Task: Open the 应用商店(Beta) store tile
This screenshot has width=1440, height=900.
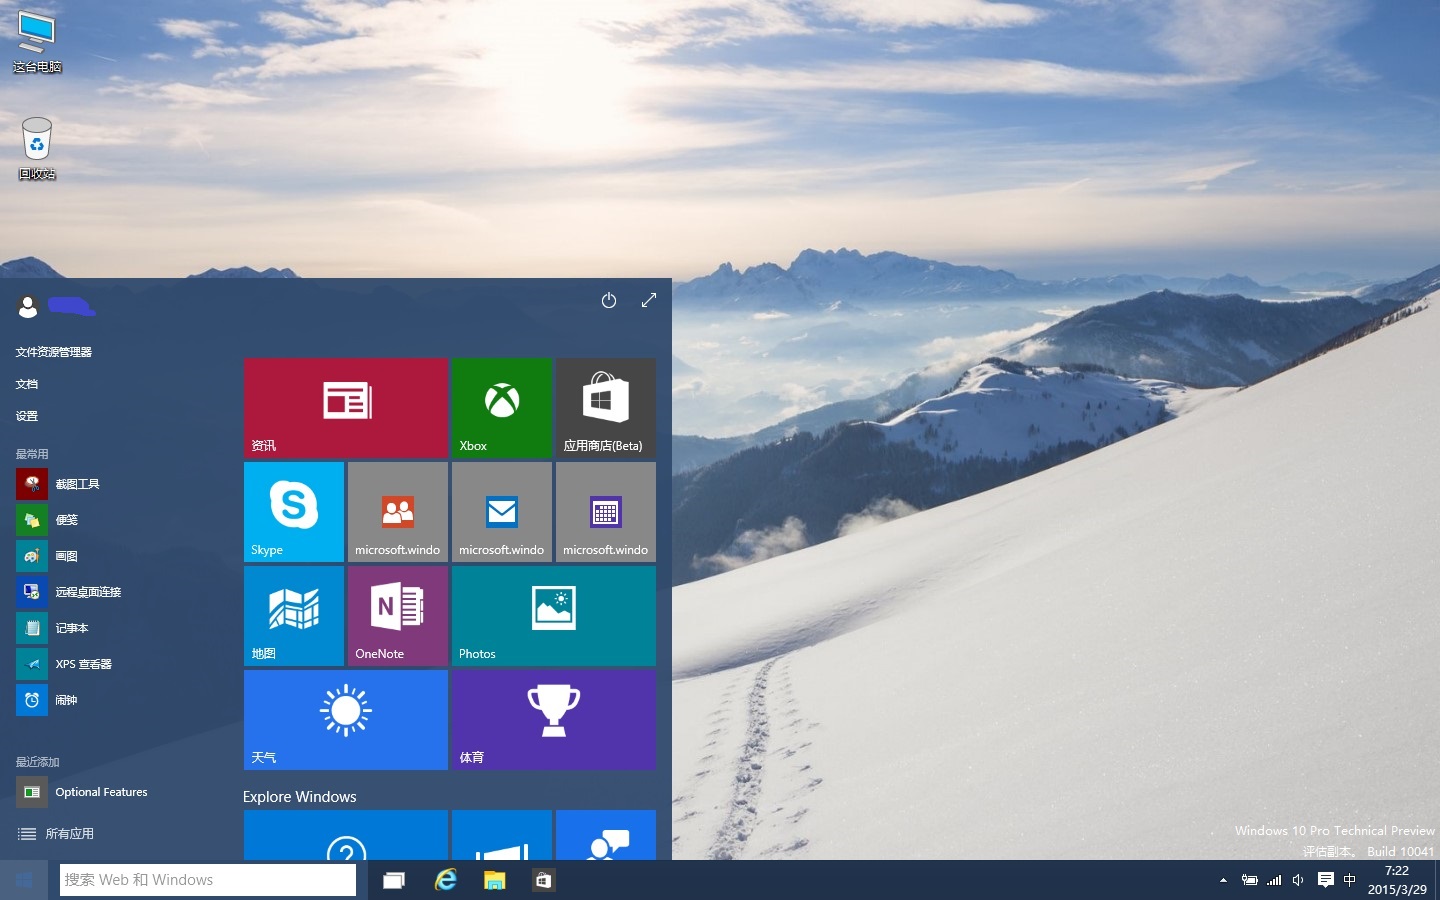Action: 605,407
